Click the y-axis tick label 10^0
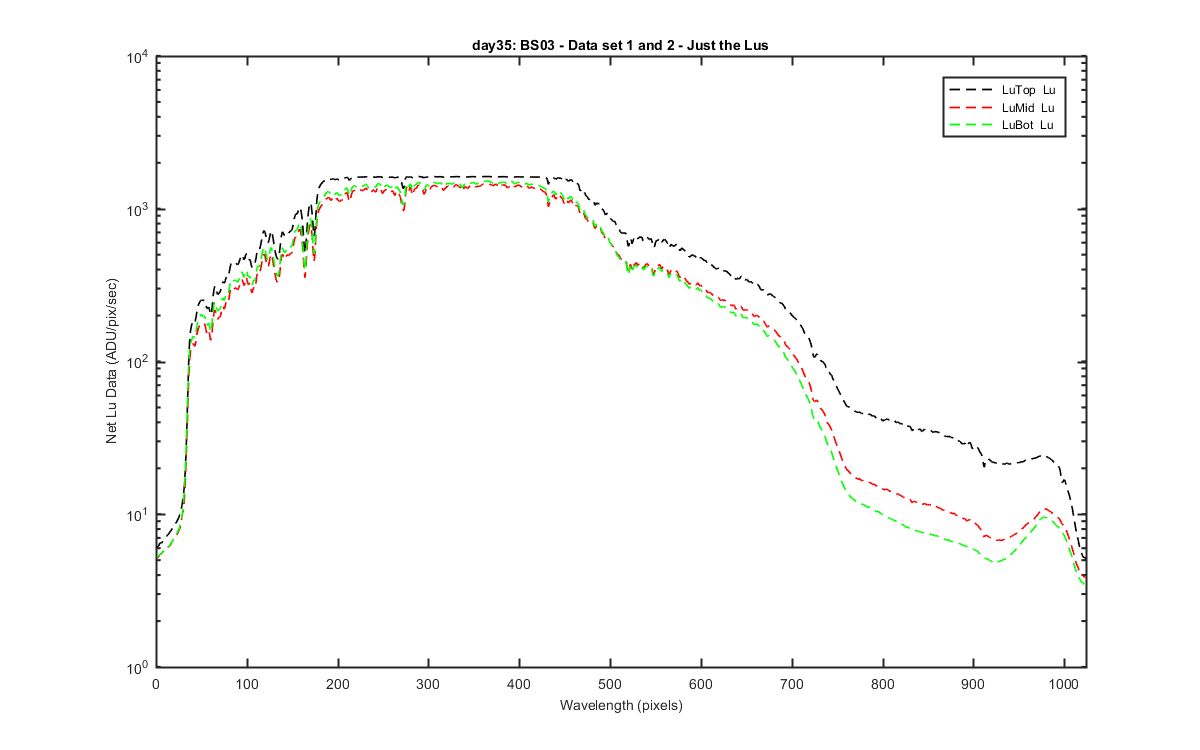This screenshot has height=750, width=1200. coord(138,666)
